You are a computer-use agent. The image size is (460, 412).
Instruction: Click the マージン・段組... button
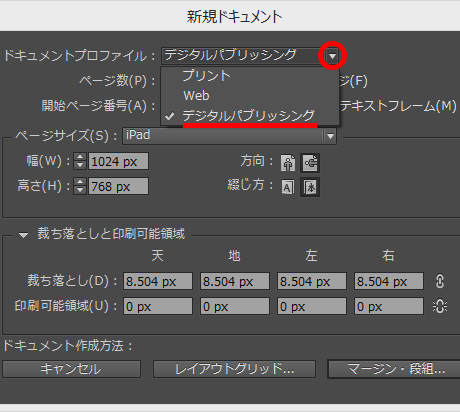click(394, 369)
